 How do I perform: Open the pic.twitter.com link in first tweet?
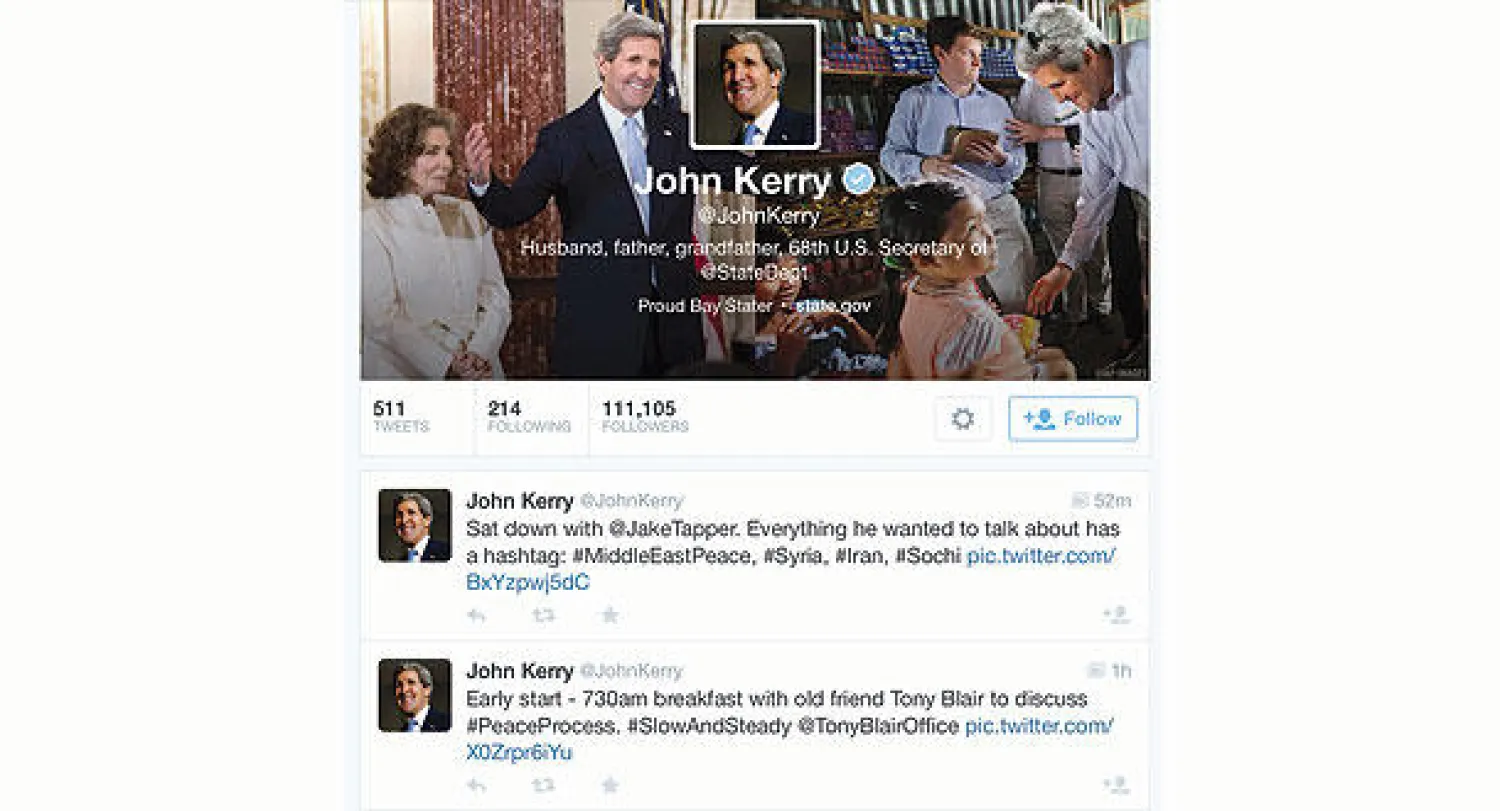[x=790, y=569]
